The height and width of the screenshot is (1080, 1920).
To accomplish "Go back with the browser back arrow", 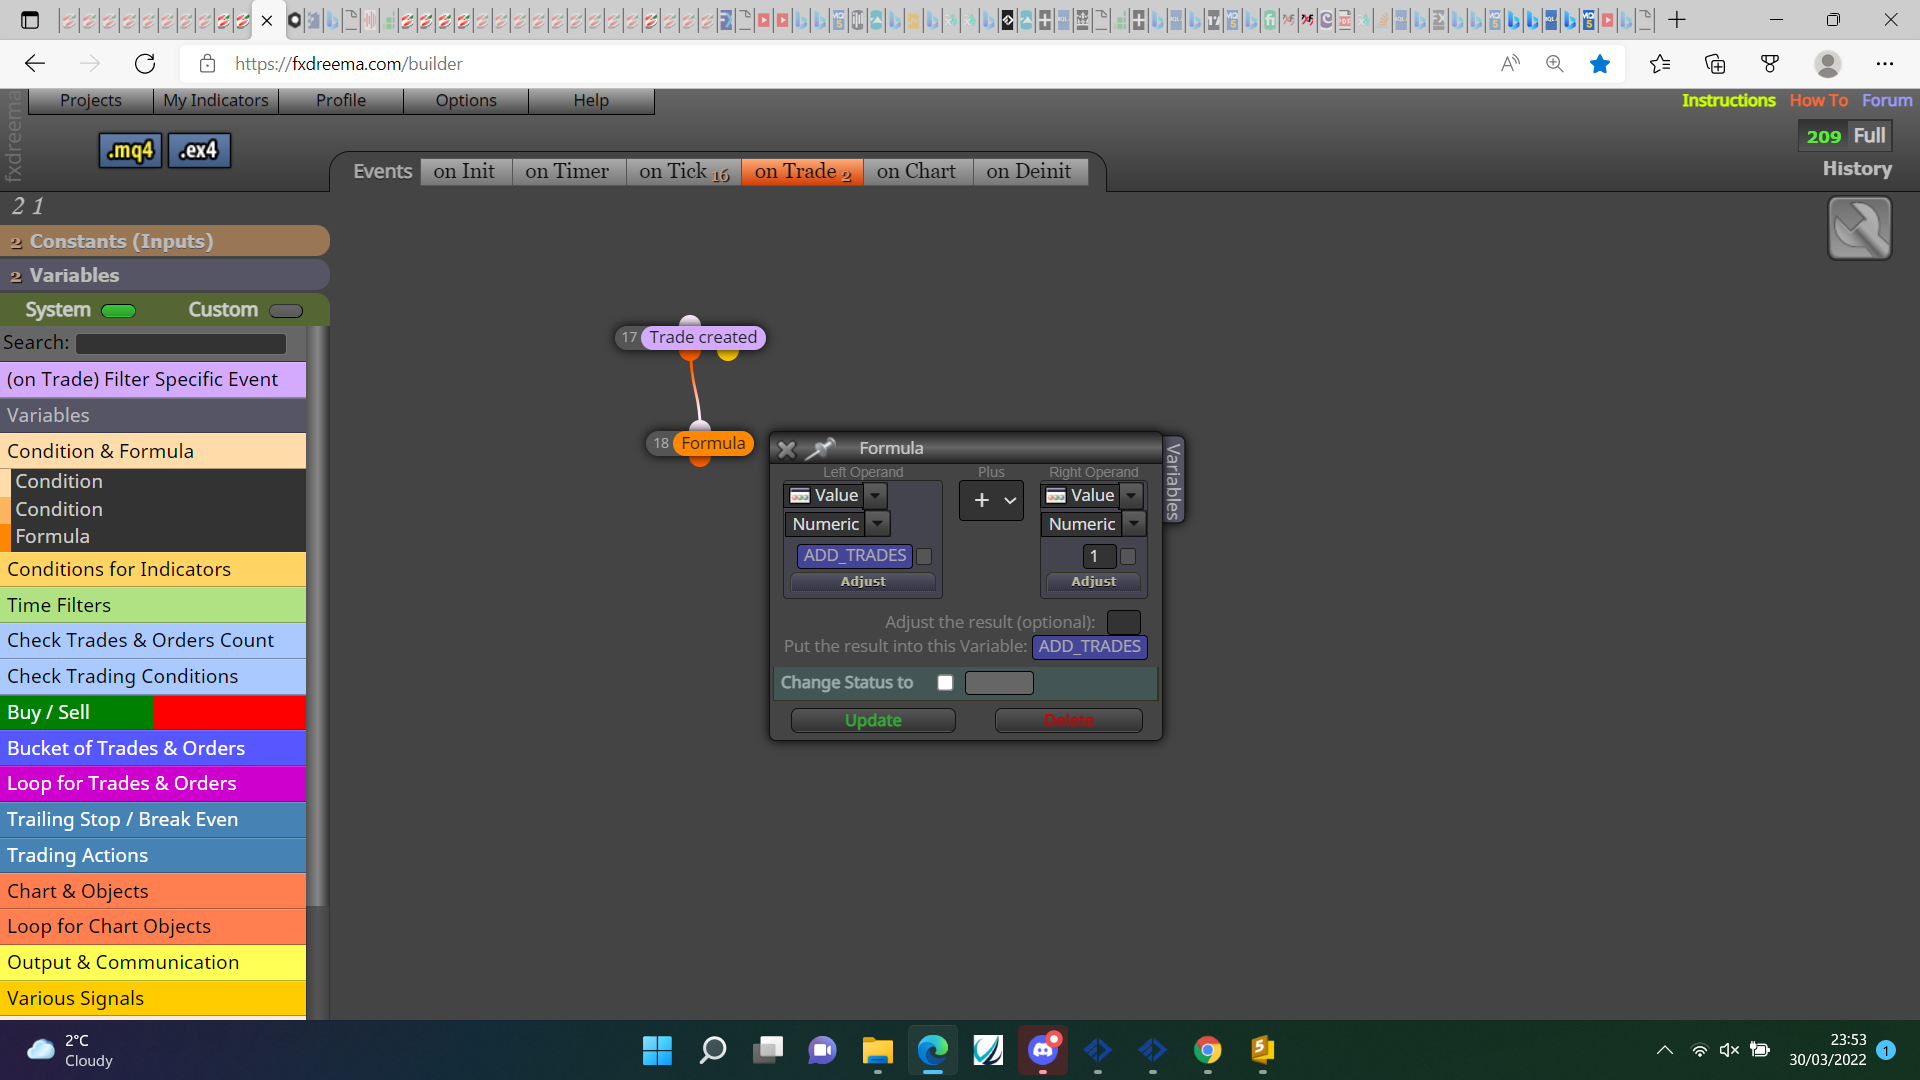I will (35, 64).
